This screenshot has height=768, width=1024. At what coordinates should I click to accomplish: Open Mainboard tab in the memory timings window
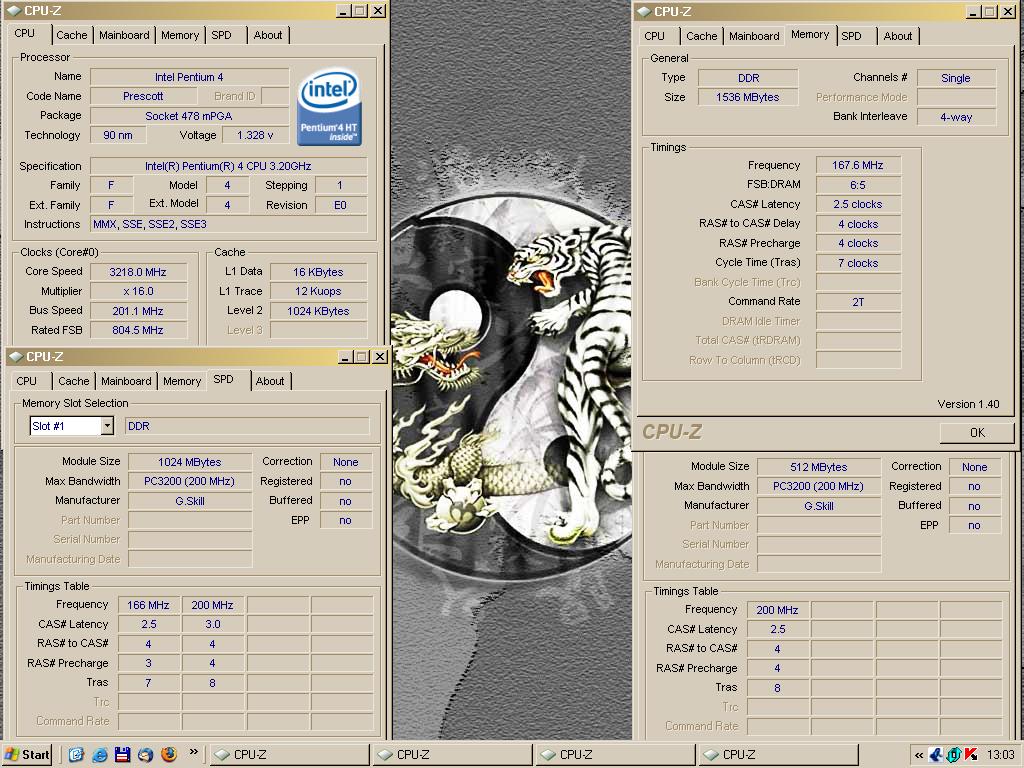(x=754, y=36)
